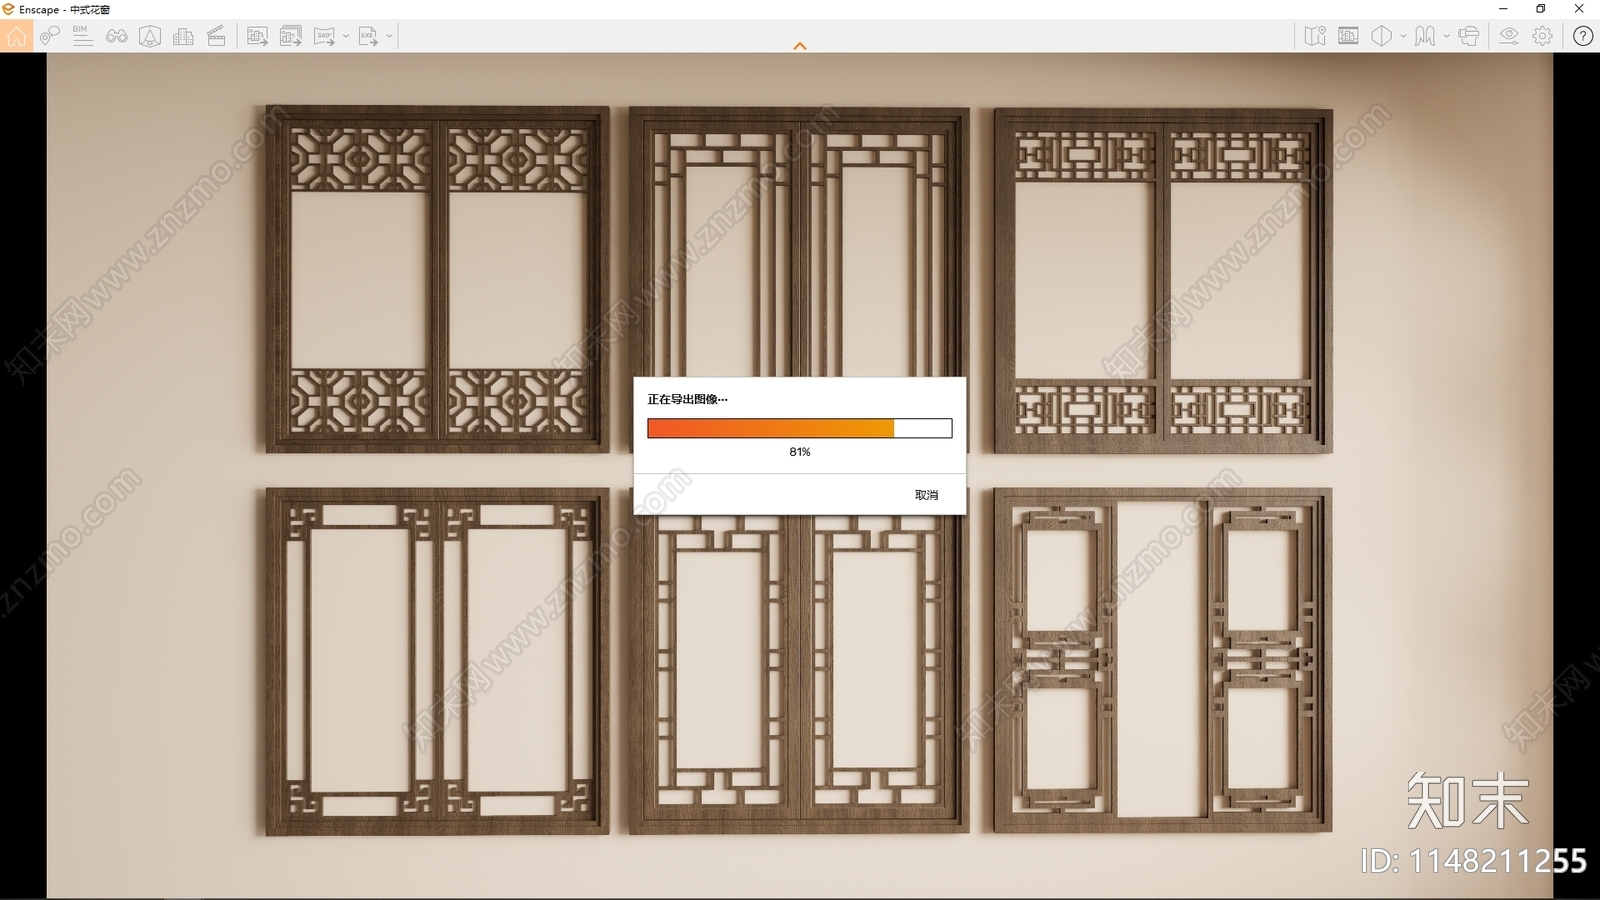Click the 360° panorama export icon
Viewport: 1600px width, 900px height.
pos(325,37)
